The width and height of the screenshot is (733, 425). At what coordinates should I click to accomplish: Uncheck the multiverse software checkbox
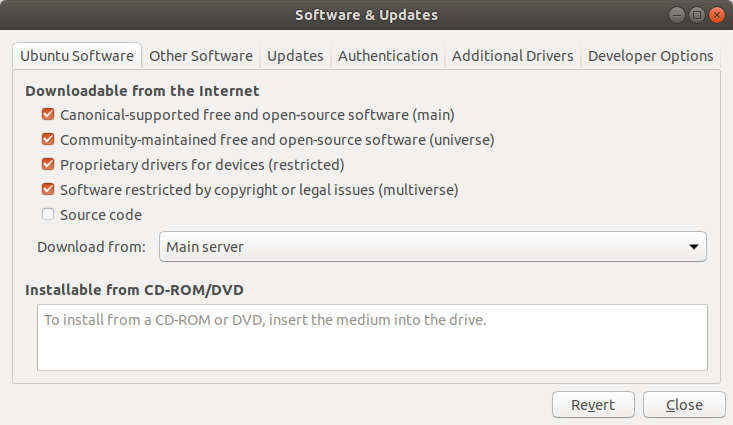pos(48,189)
